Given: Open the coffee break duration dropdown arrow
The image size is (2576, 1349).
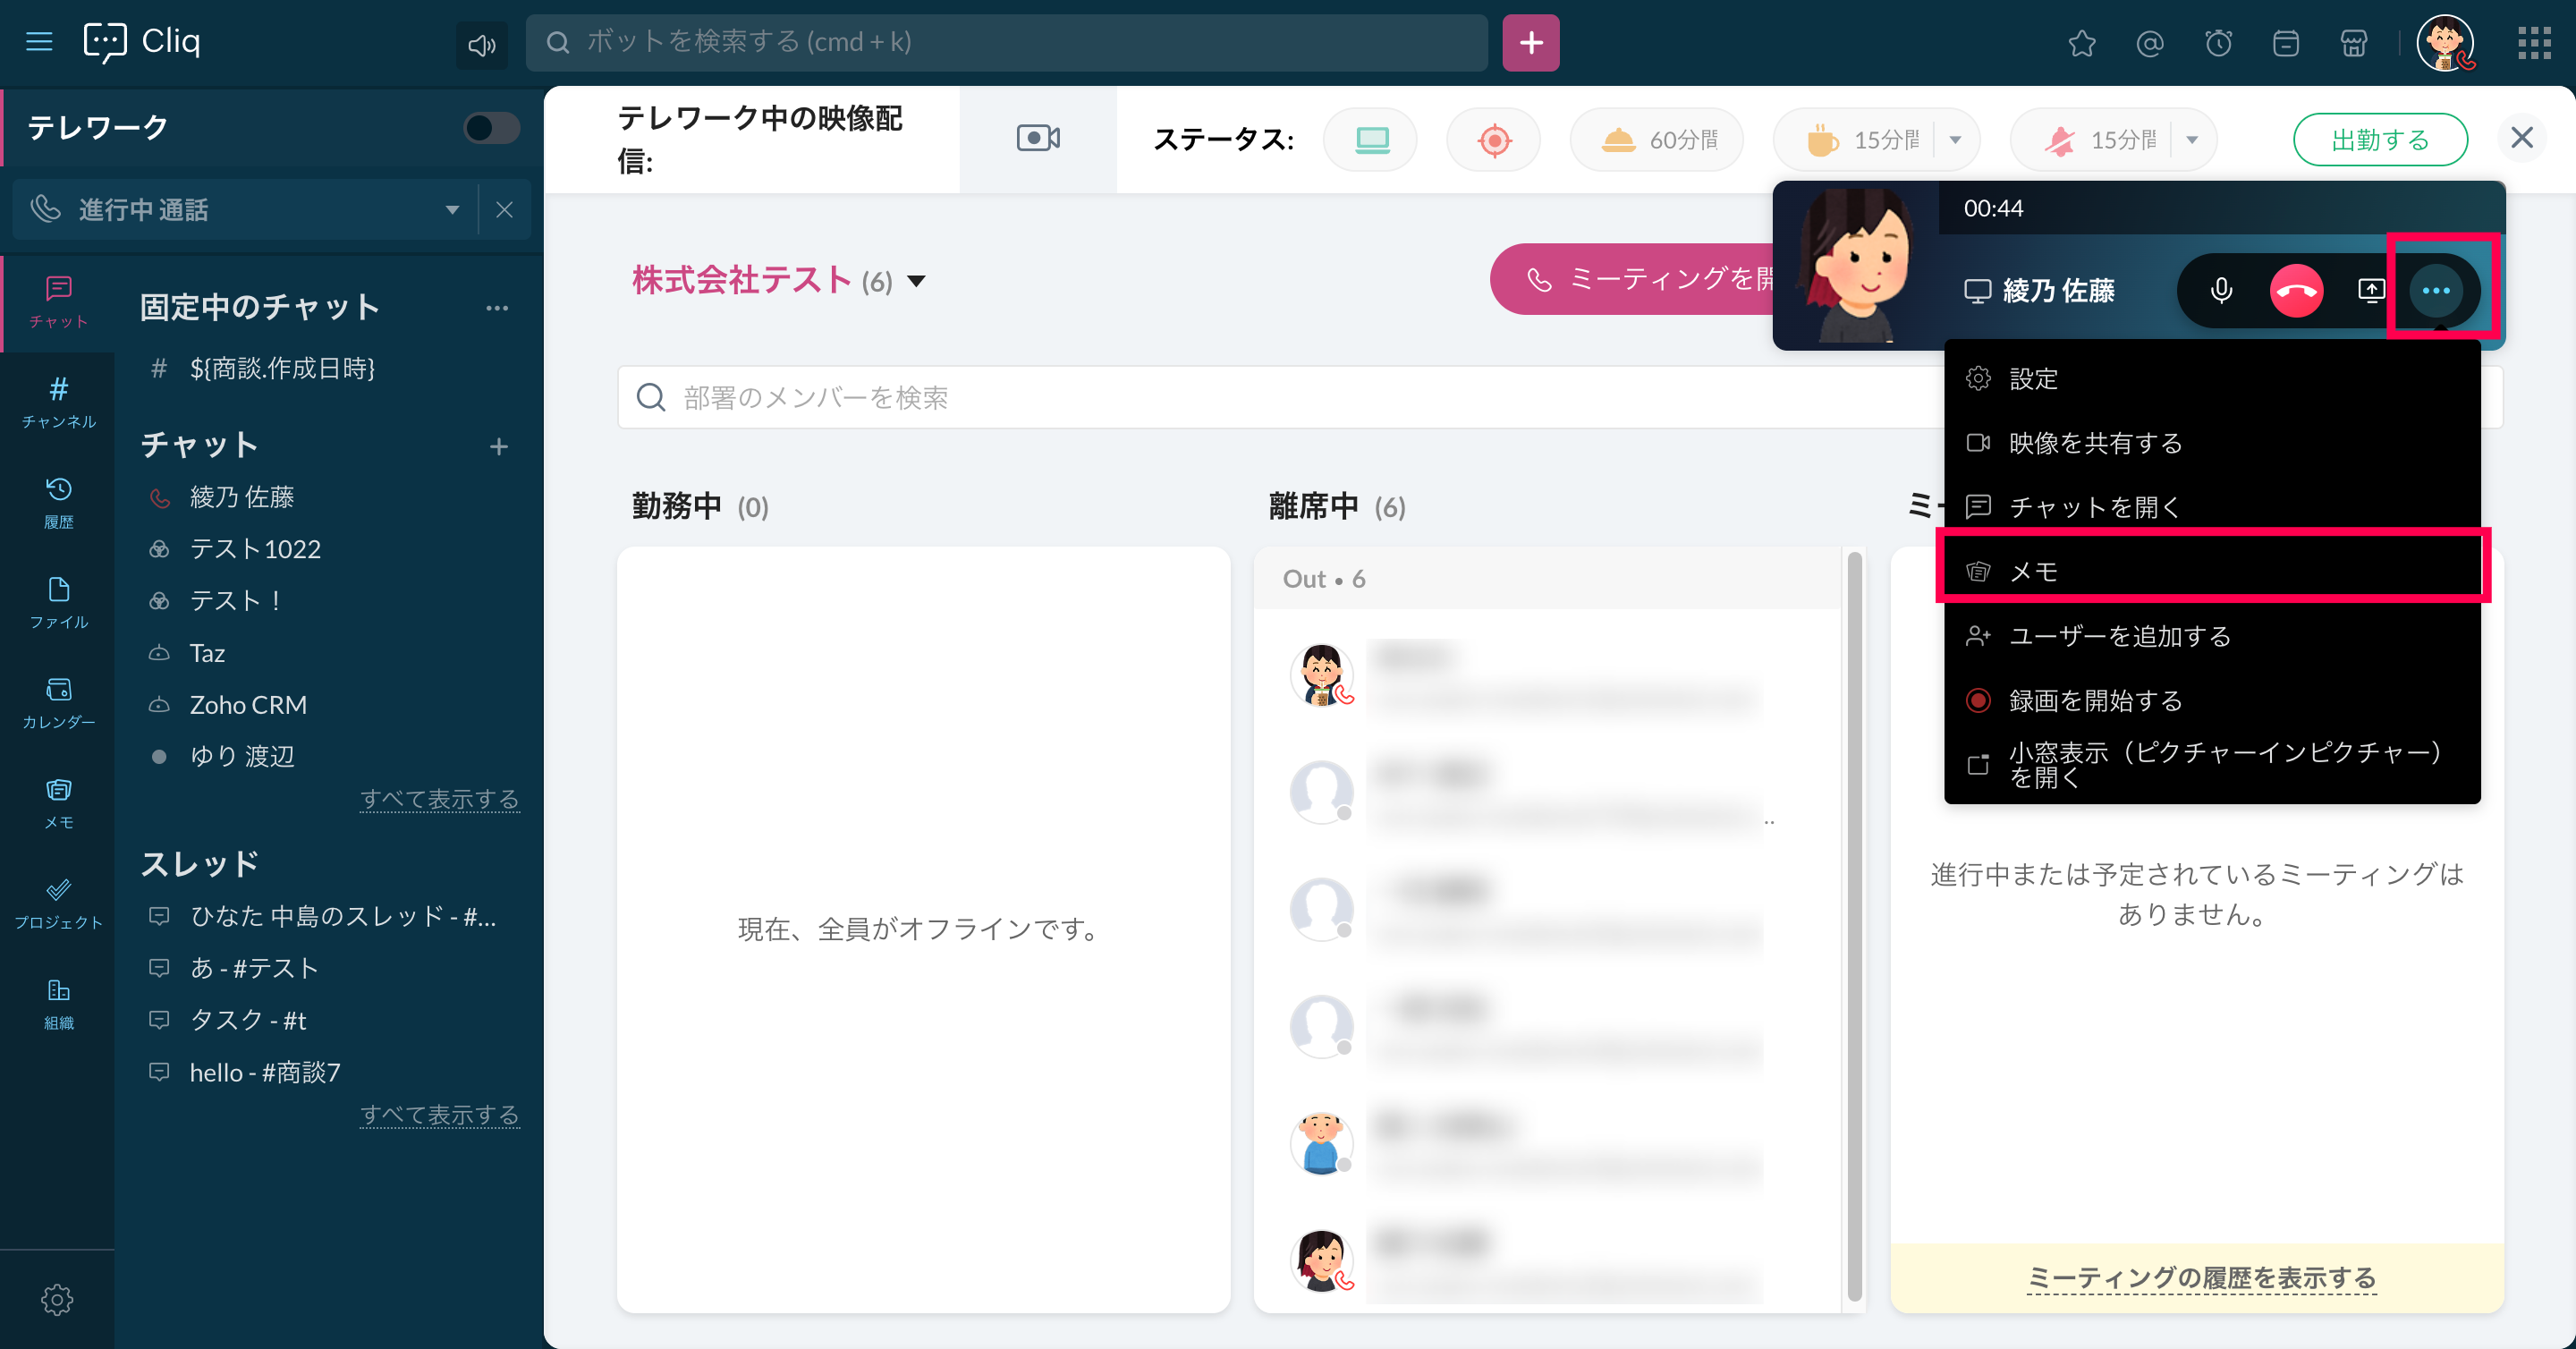Looking at the screenshot, I should (x=1955, y=140).
